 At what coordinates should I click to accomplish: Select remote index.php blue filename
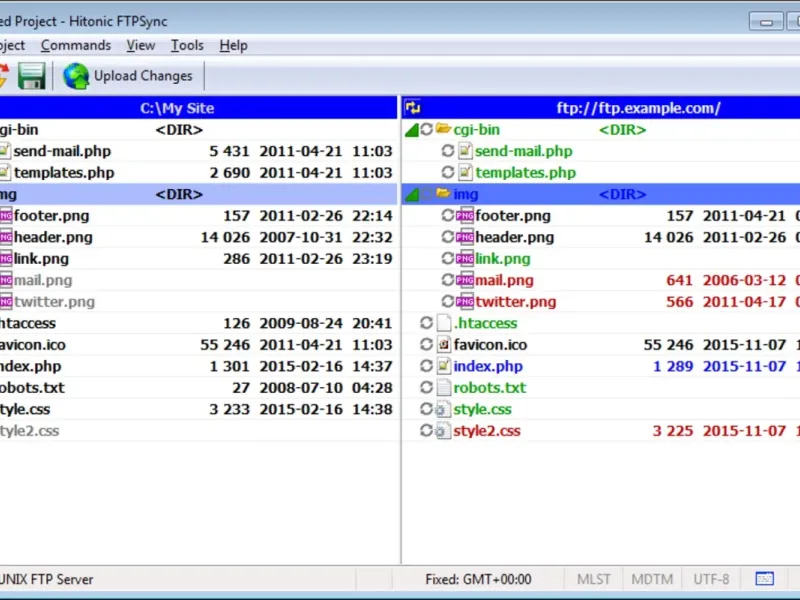[x=488, y=366]
